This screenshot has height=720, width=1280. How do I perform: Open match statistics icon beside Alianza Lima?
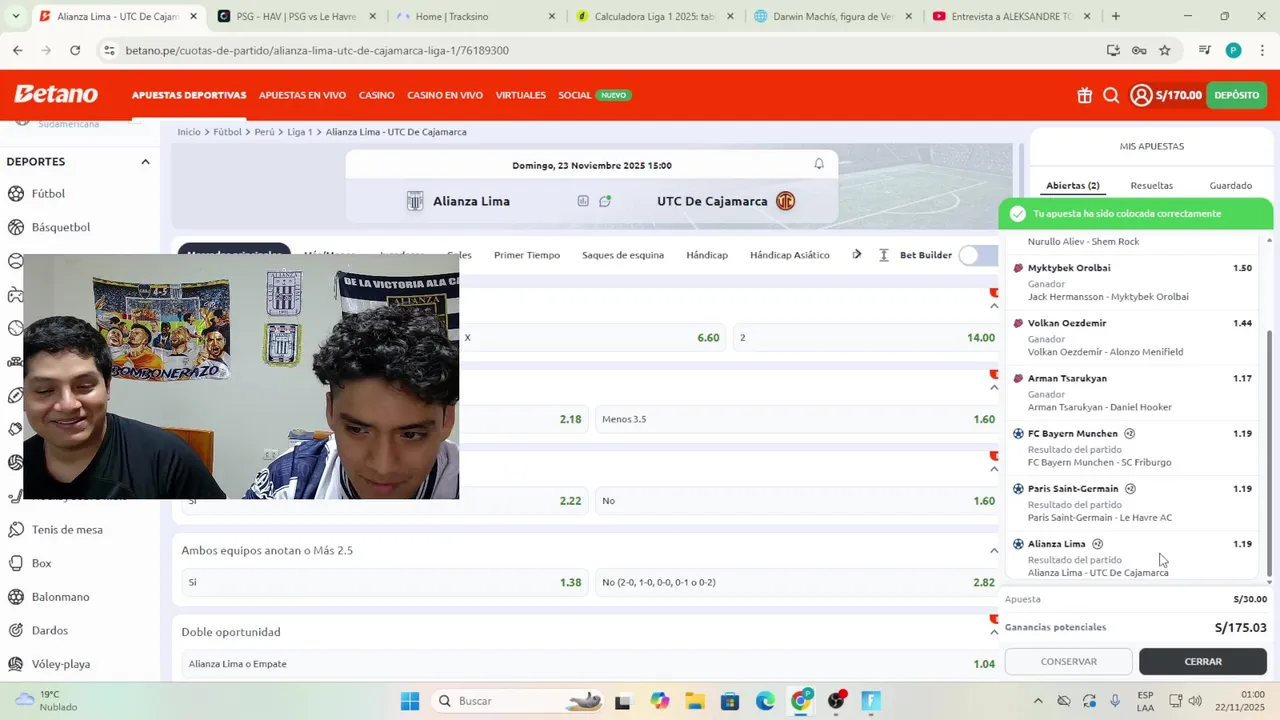coord(583,201)
